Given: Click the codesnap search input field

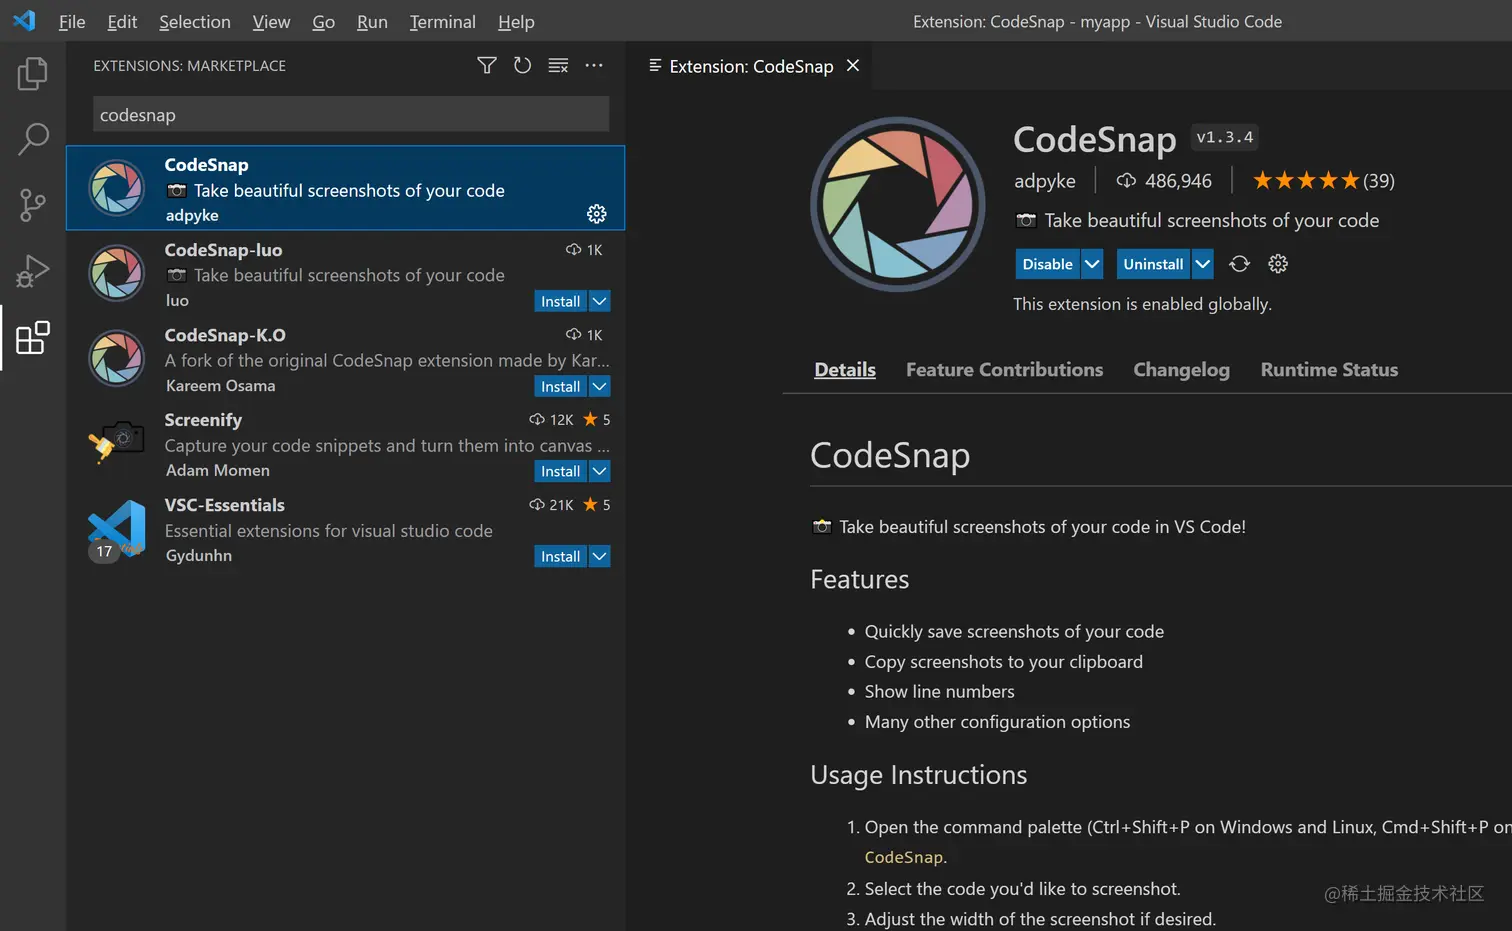Looking at the screenshot, I should click(x=350, y=115).
